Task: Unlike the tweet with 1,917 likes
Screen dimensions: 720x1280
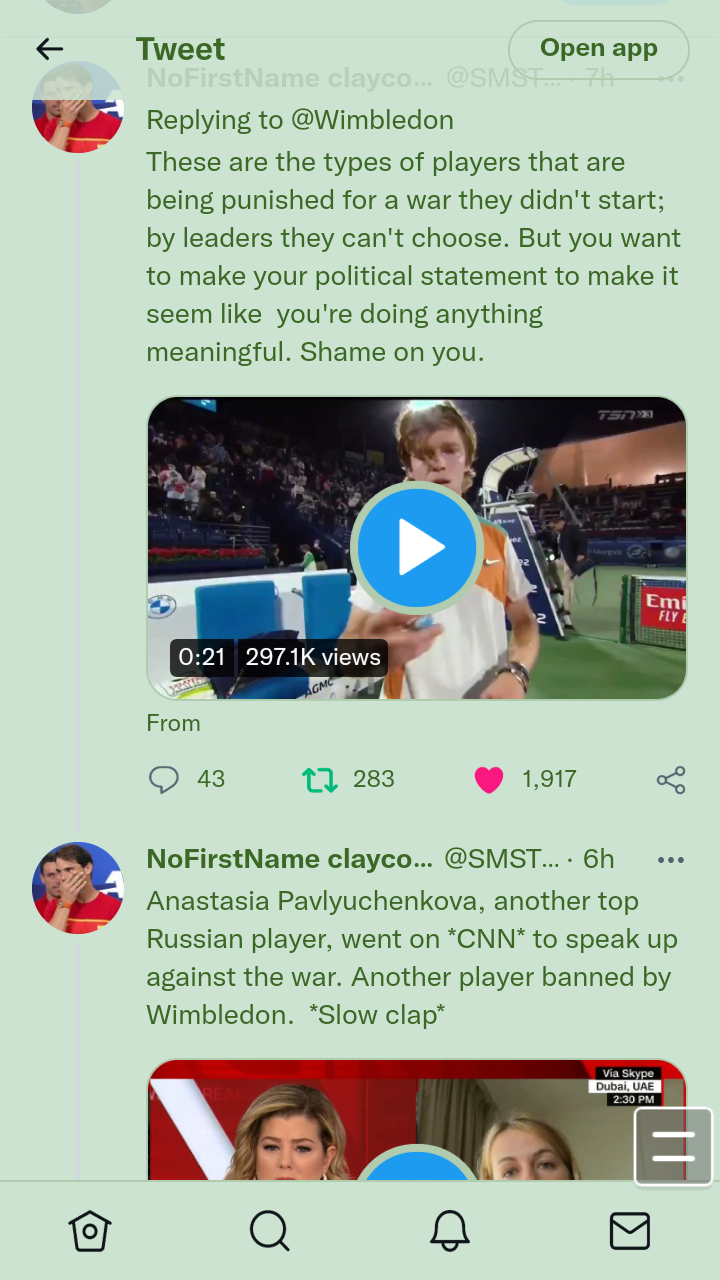Action: (489, 779)
